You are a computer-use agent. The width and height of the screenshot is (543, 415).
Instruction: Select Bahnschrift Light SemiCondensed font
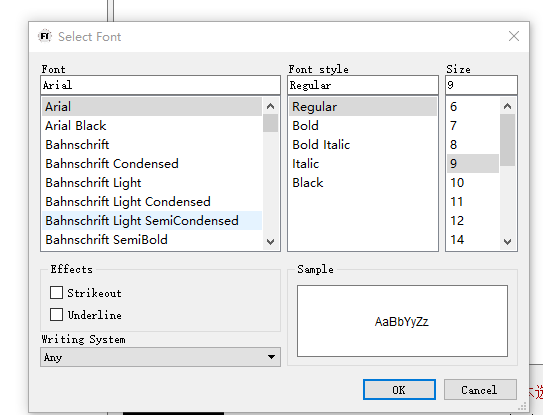152,221
